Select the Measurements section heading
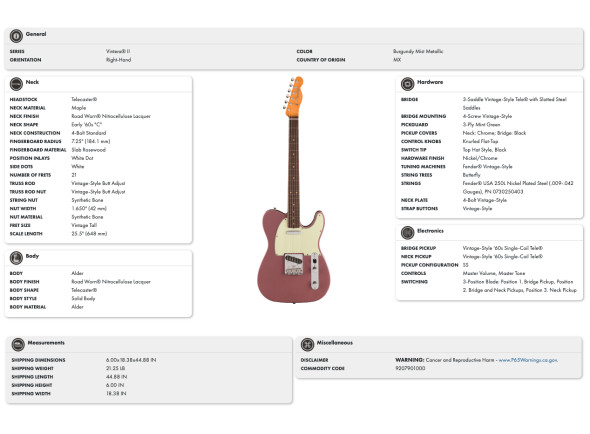The image size is (590, 434). (46, 343)
